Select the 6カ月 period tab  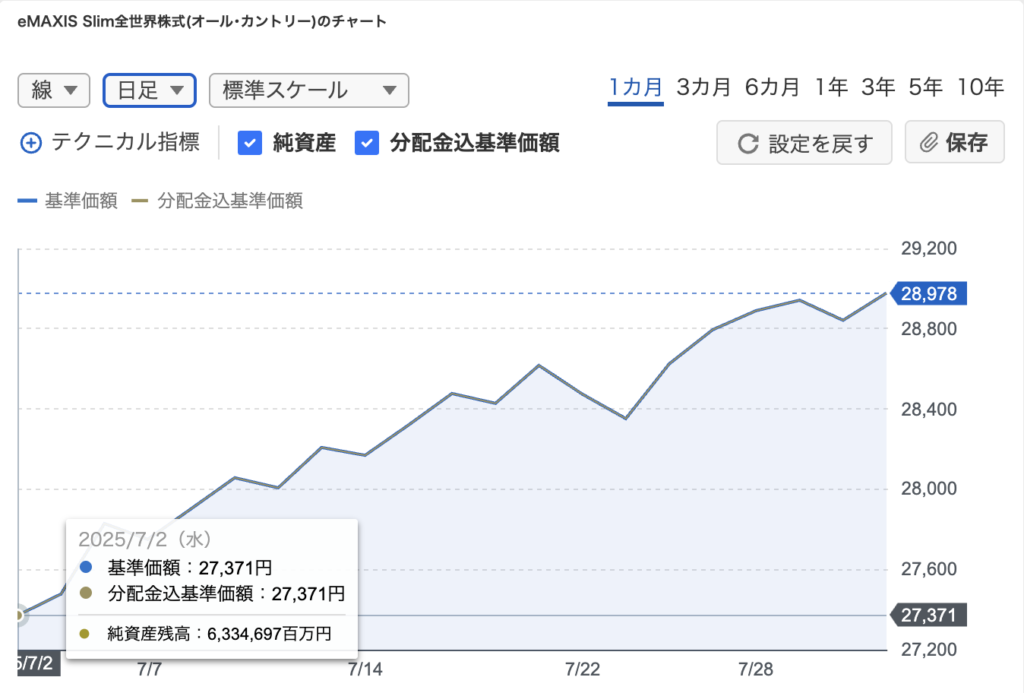[772, 87]
